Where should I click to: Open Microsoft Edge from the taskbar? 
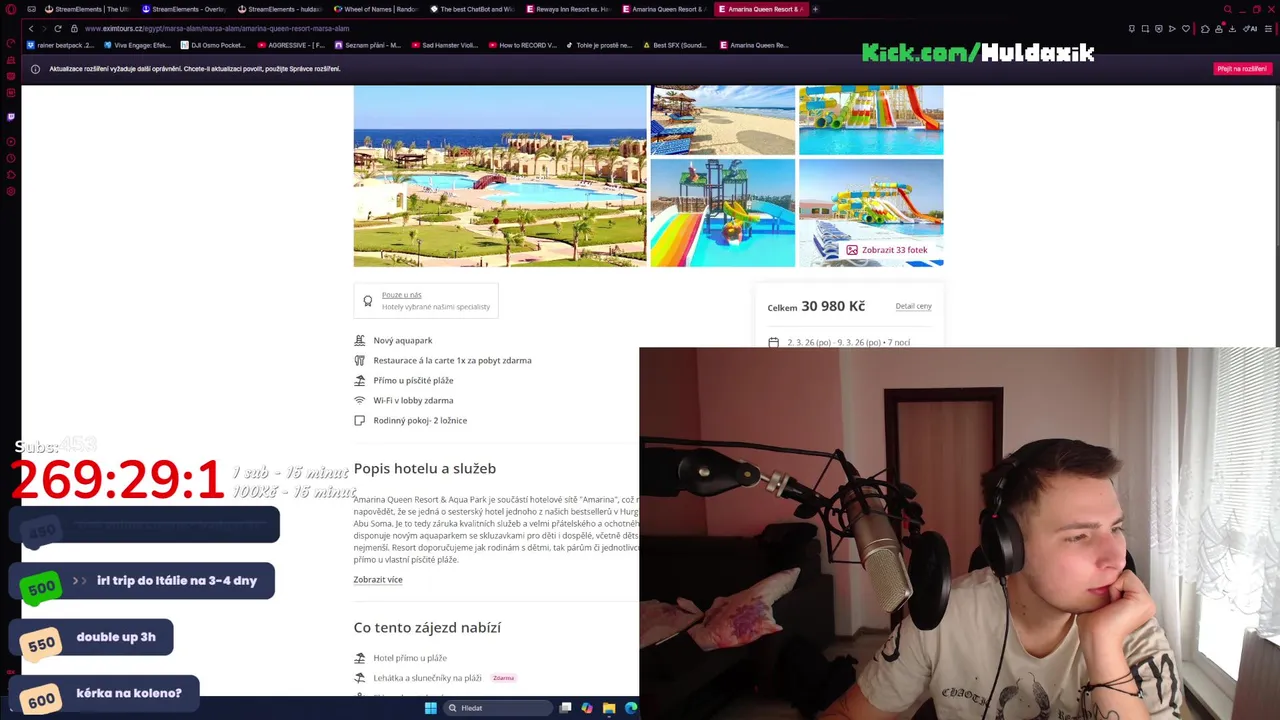[x=631, y=708]
